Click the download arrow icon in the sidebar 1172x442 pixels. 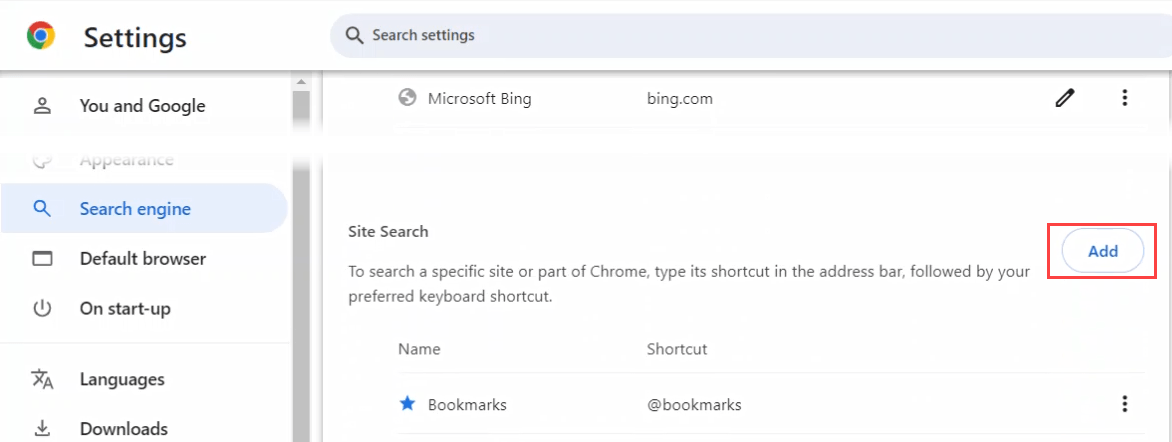42,429
